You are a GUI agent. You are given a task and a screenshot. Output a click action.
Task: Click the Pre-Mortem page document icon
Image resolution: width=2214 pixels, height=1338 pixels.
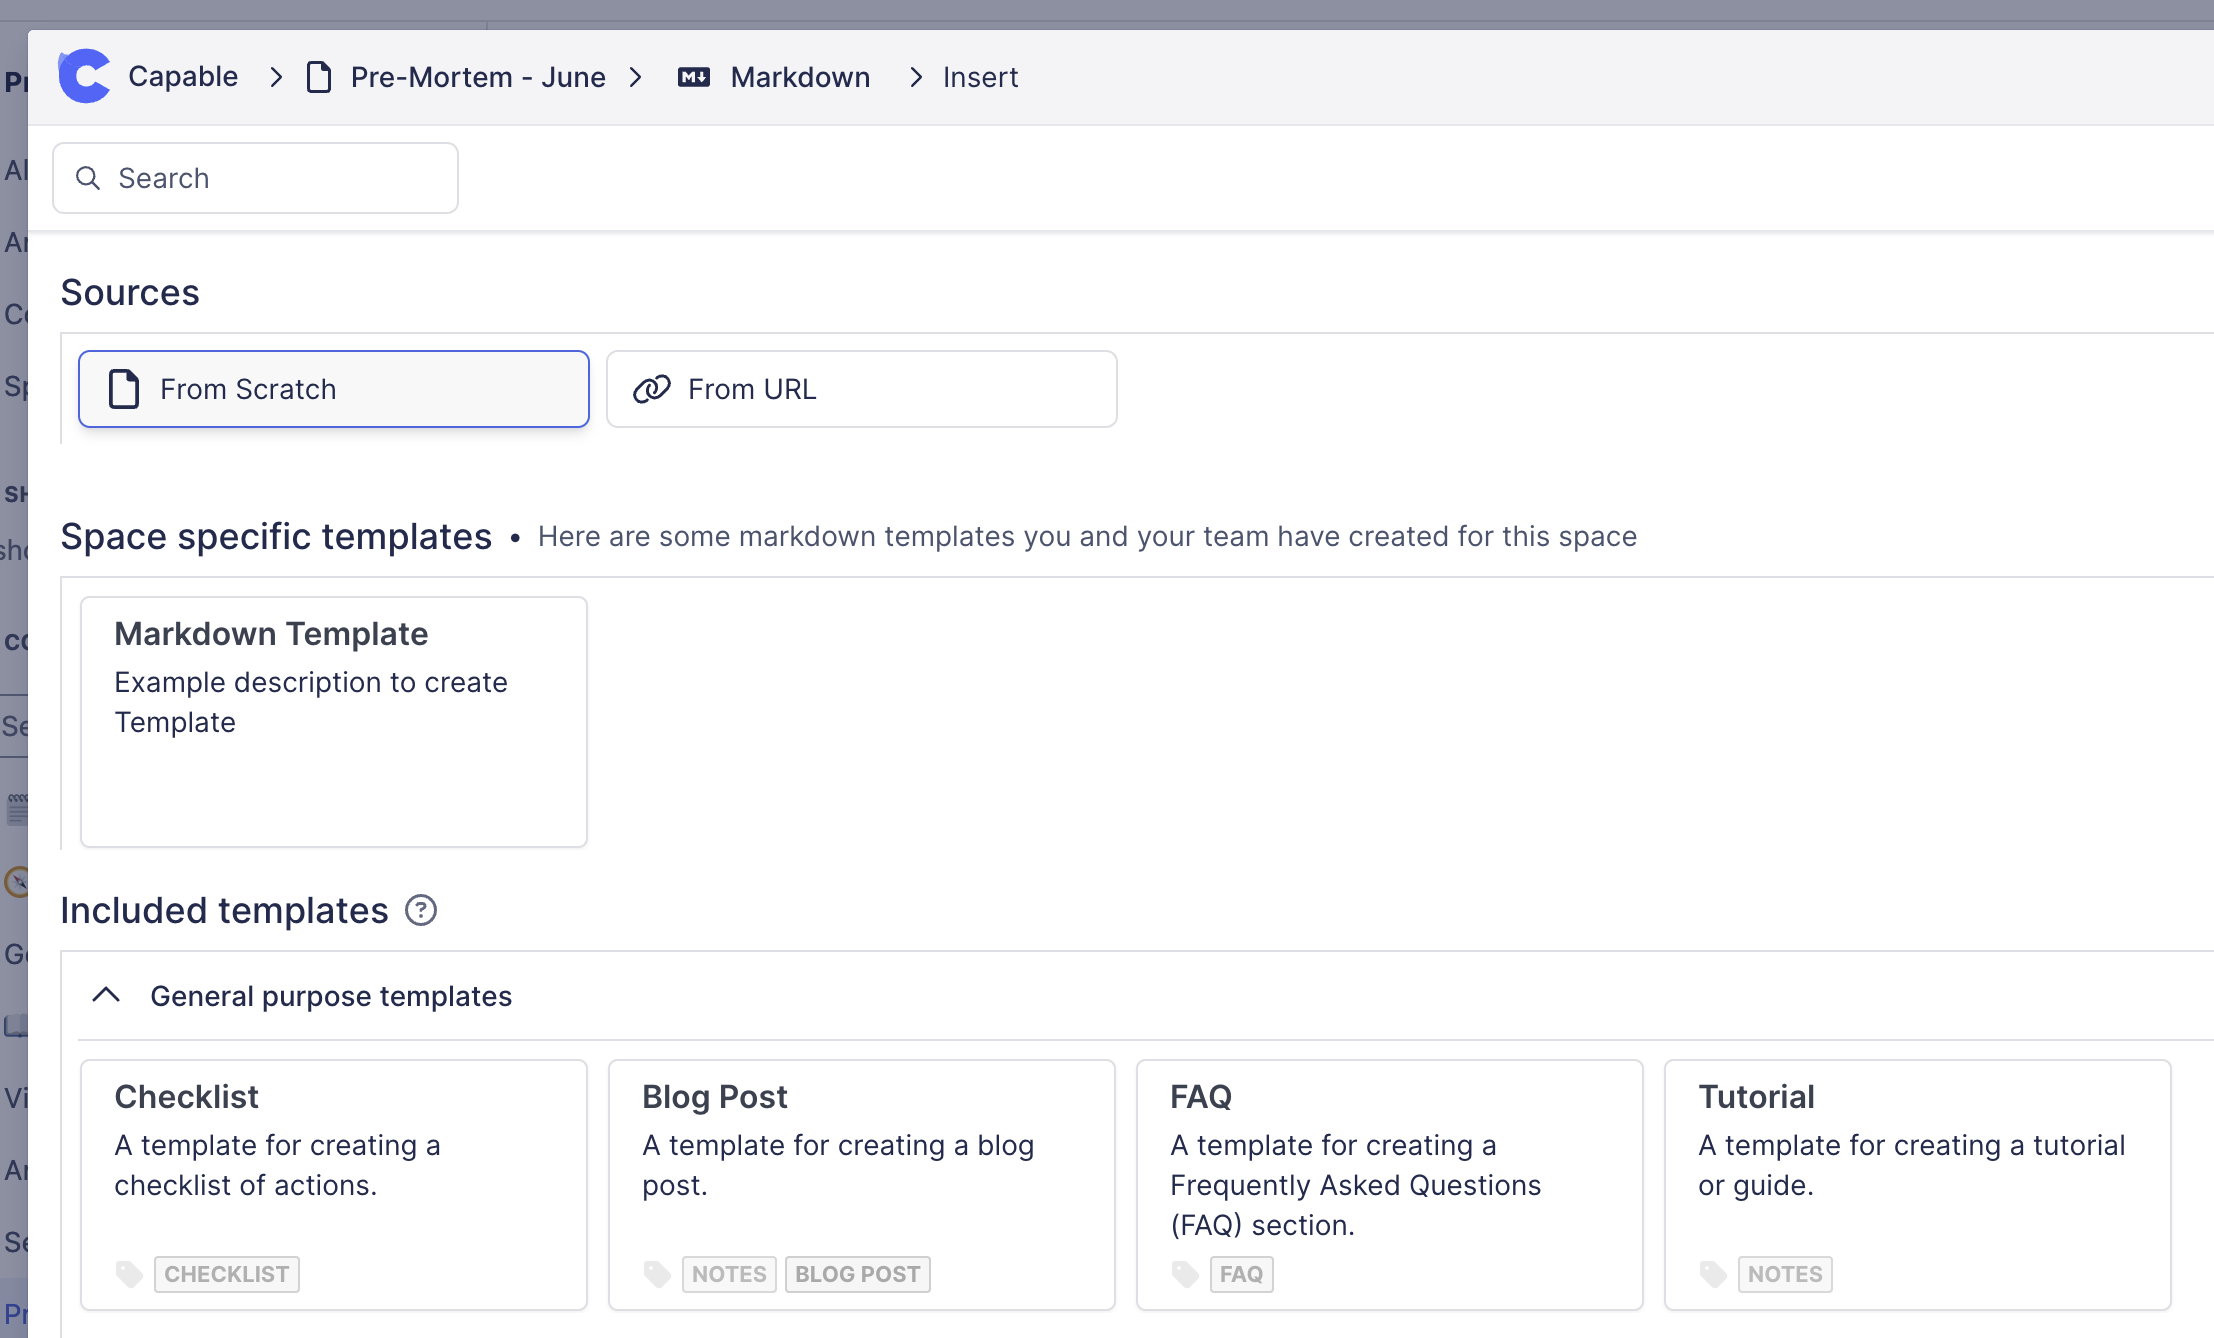tap(319, 77)
